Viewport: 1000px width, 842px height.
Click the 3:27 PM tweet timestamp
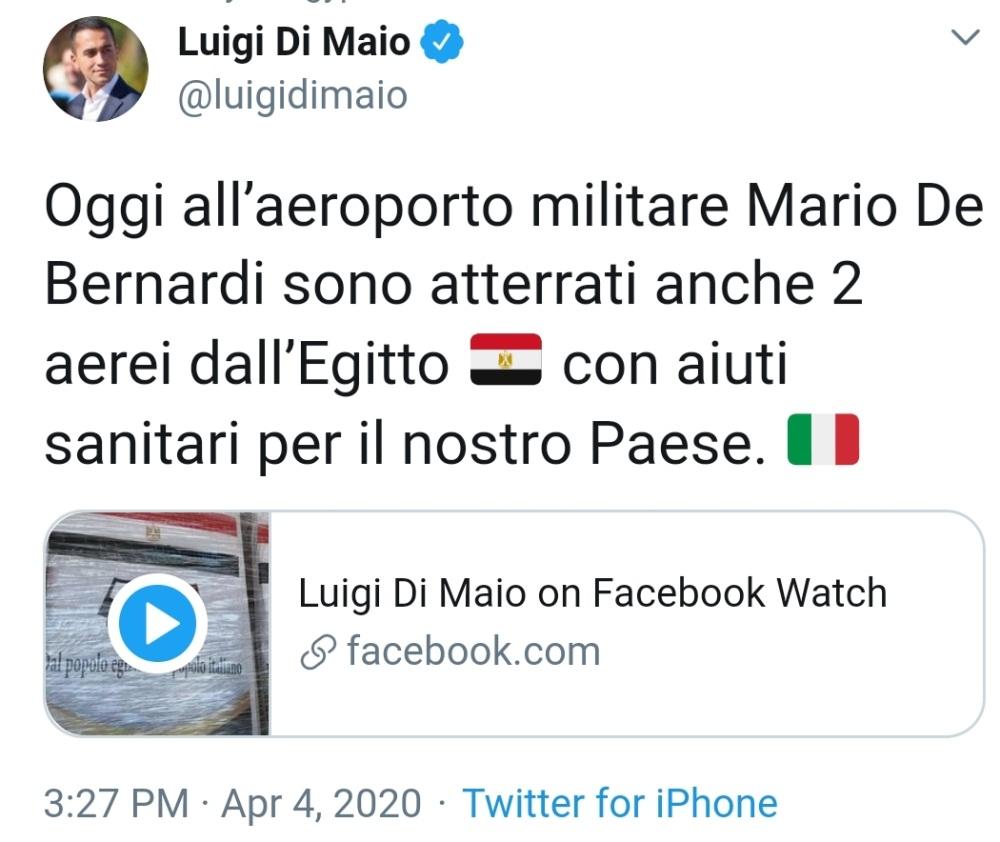pos(117,803)
